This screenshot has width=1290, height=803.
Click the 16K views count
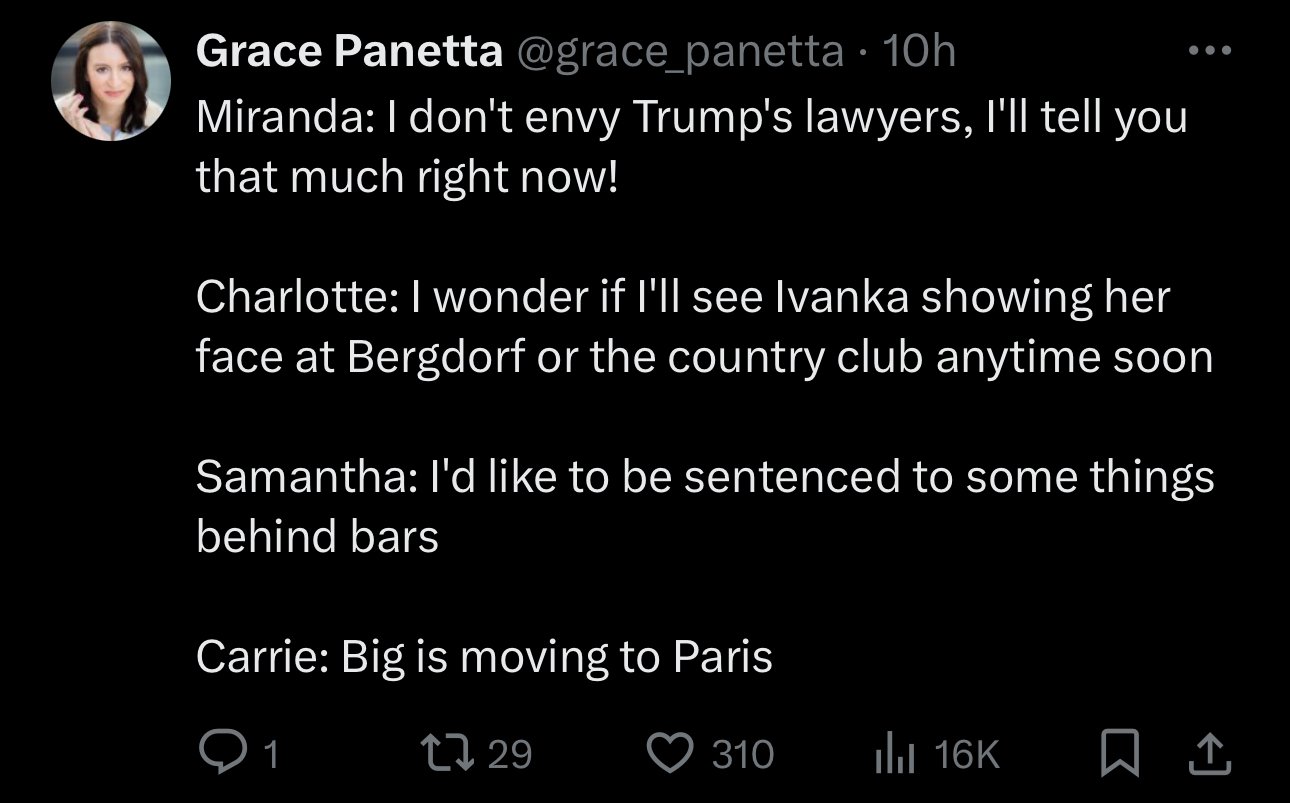pos(967,754)
